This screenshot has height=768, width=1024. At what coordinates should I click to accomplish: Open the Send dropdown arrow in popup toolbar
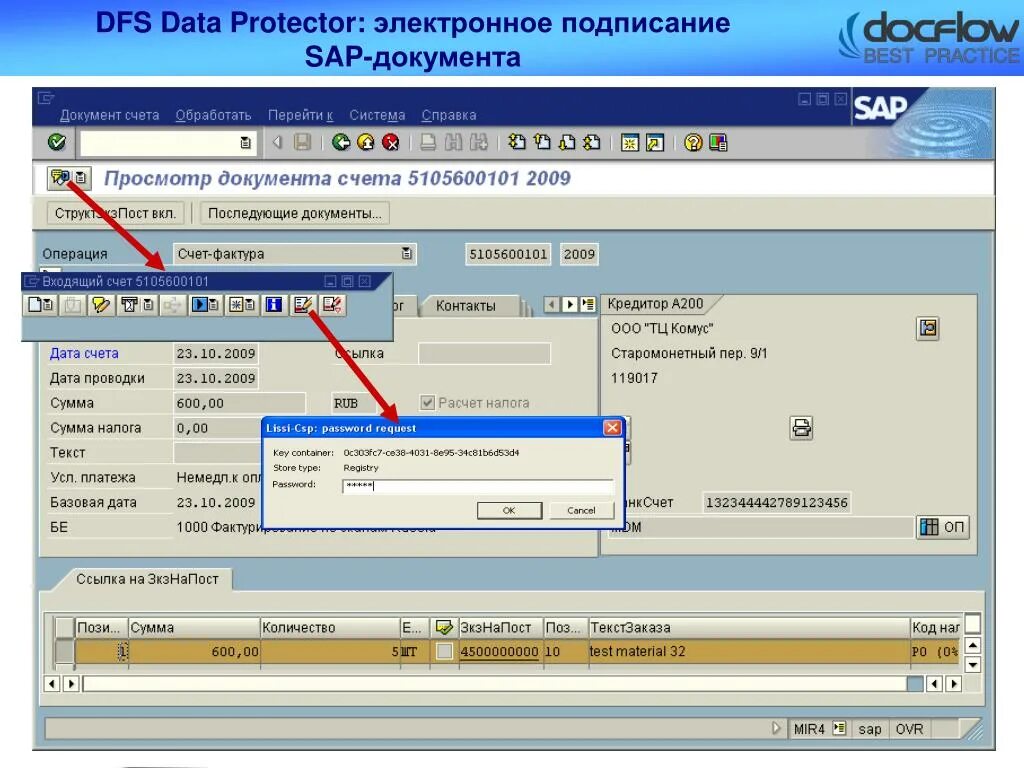(148, 304)
